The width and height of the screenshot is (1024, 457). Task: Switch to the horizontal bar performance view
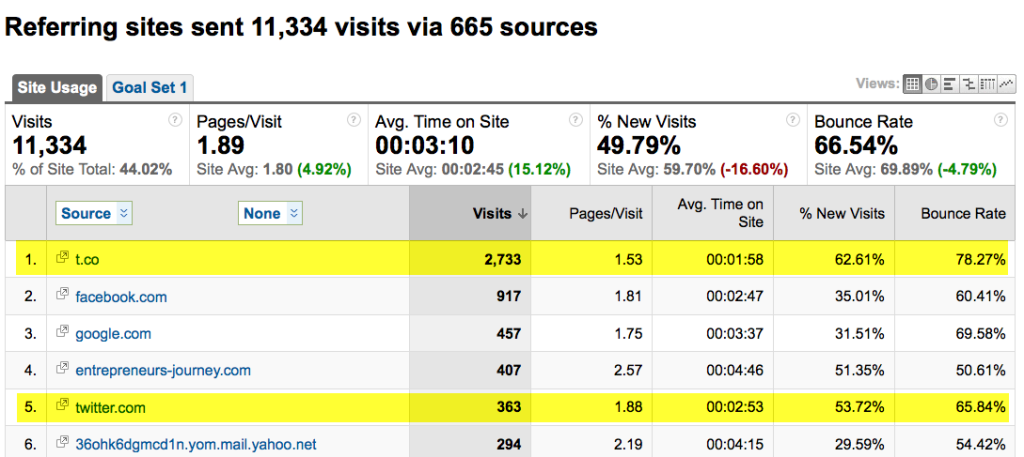pos(950,84)
